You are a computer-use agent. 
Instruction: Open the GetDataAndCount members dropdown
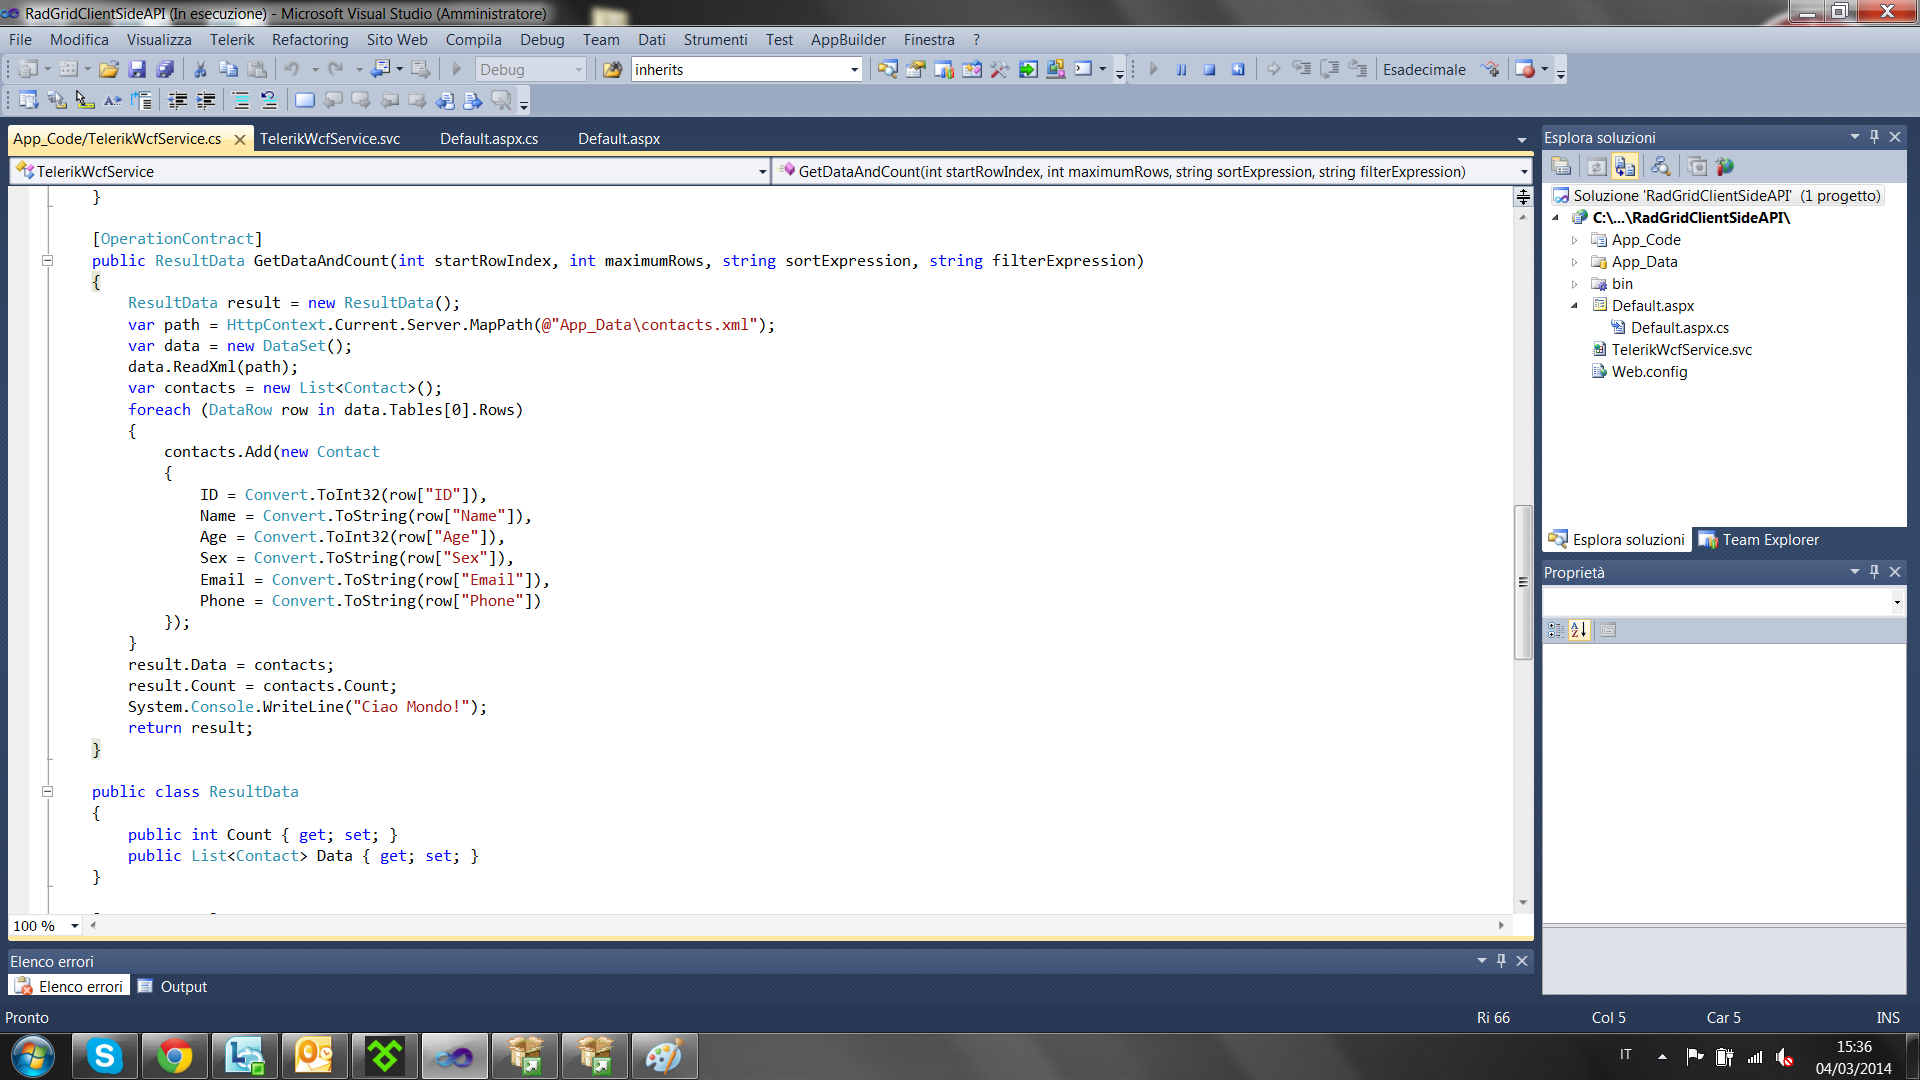pos(1523,172)
